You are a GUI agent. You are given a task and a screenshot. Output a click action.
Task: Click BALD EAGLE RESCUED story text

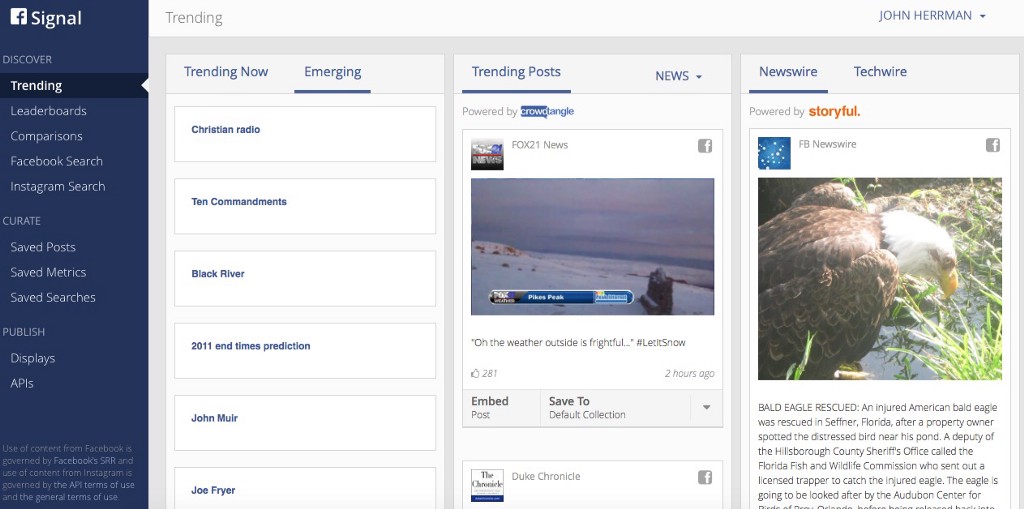click(x=878, y=457)
